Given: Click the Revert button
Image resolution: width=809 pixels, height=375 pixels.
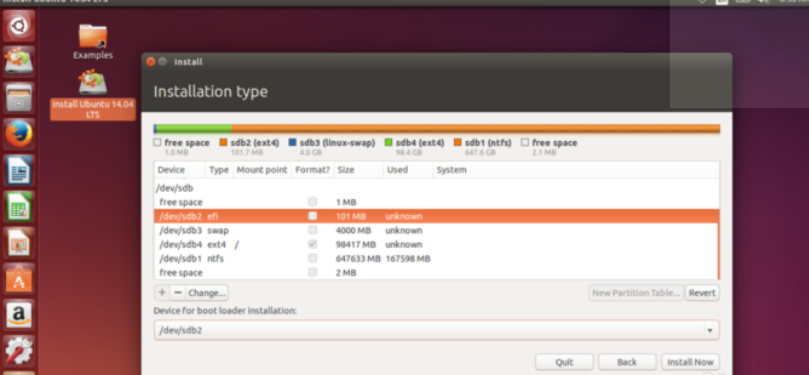Looking at the screenshot, I should (x=702, y=292).
